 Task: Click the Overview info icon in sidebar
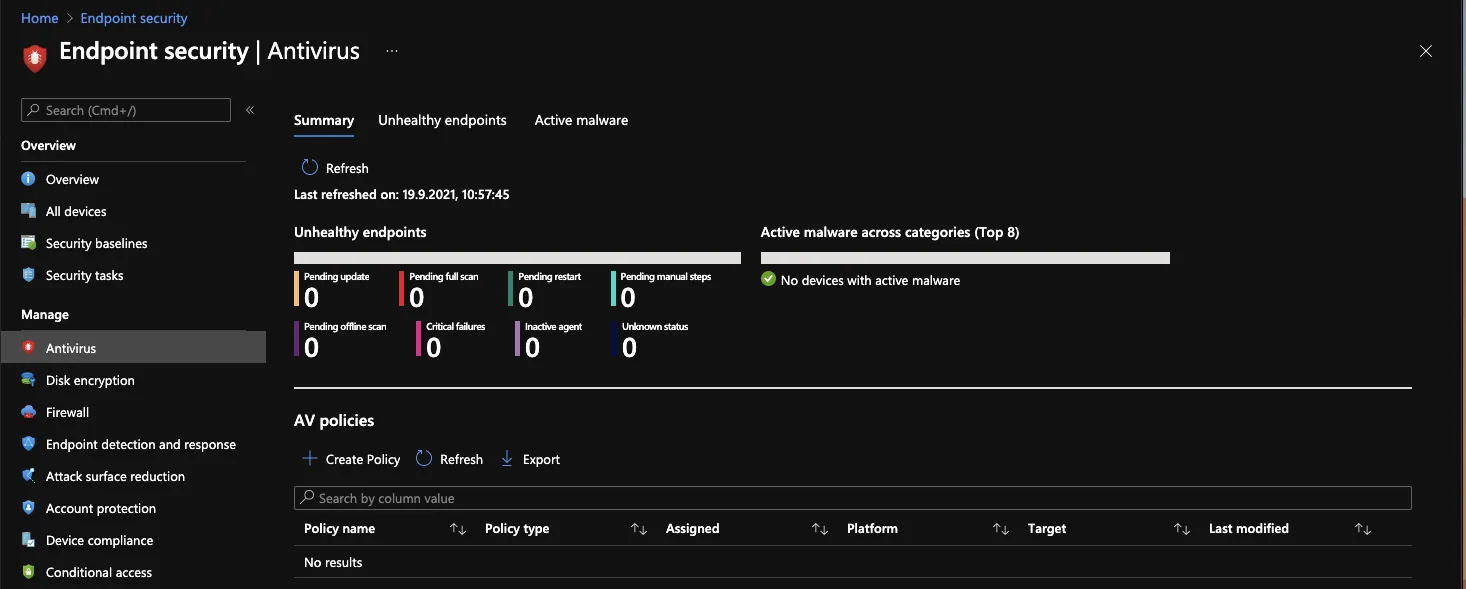pos(28,179)
